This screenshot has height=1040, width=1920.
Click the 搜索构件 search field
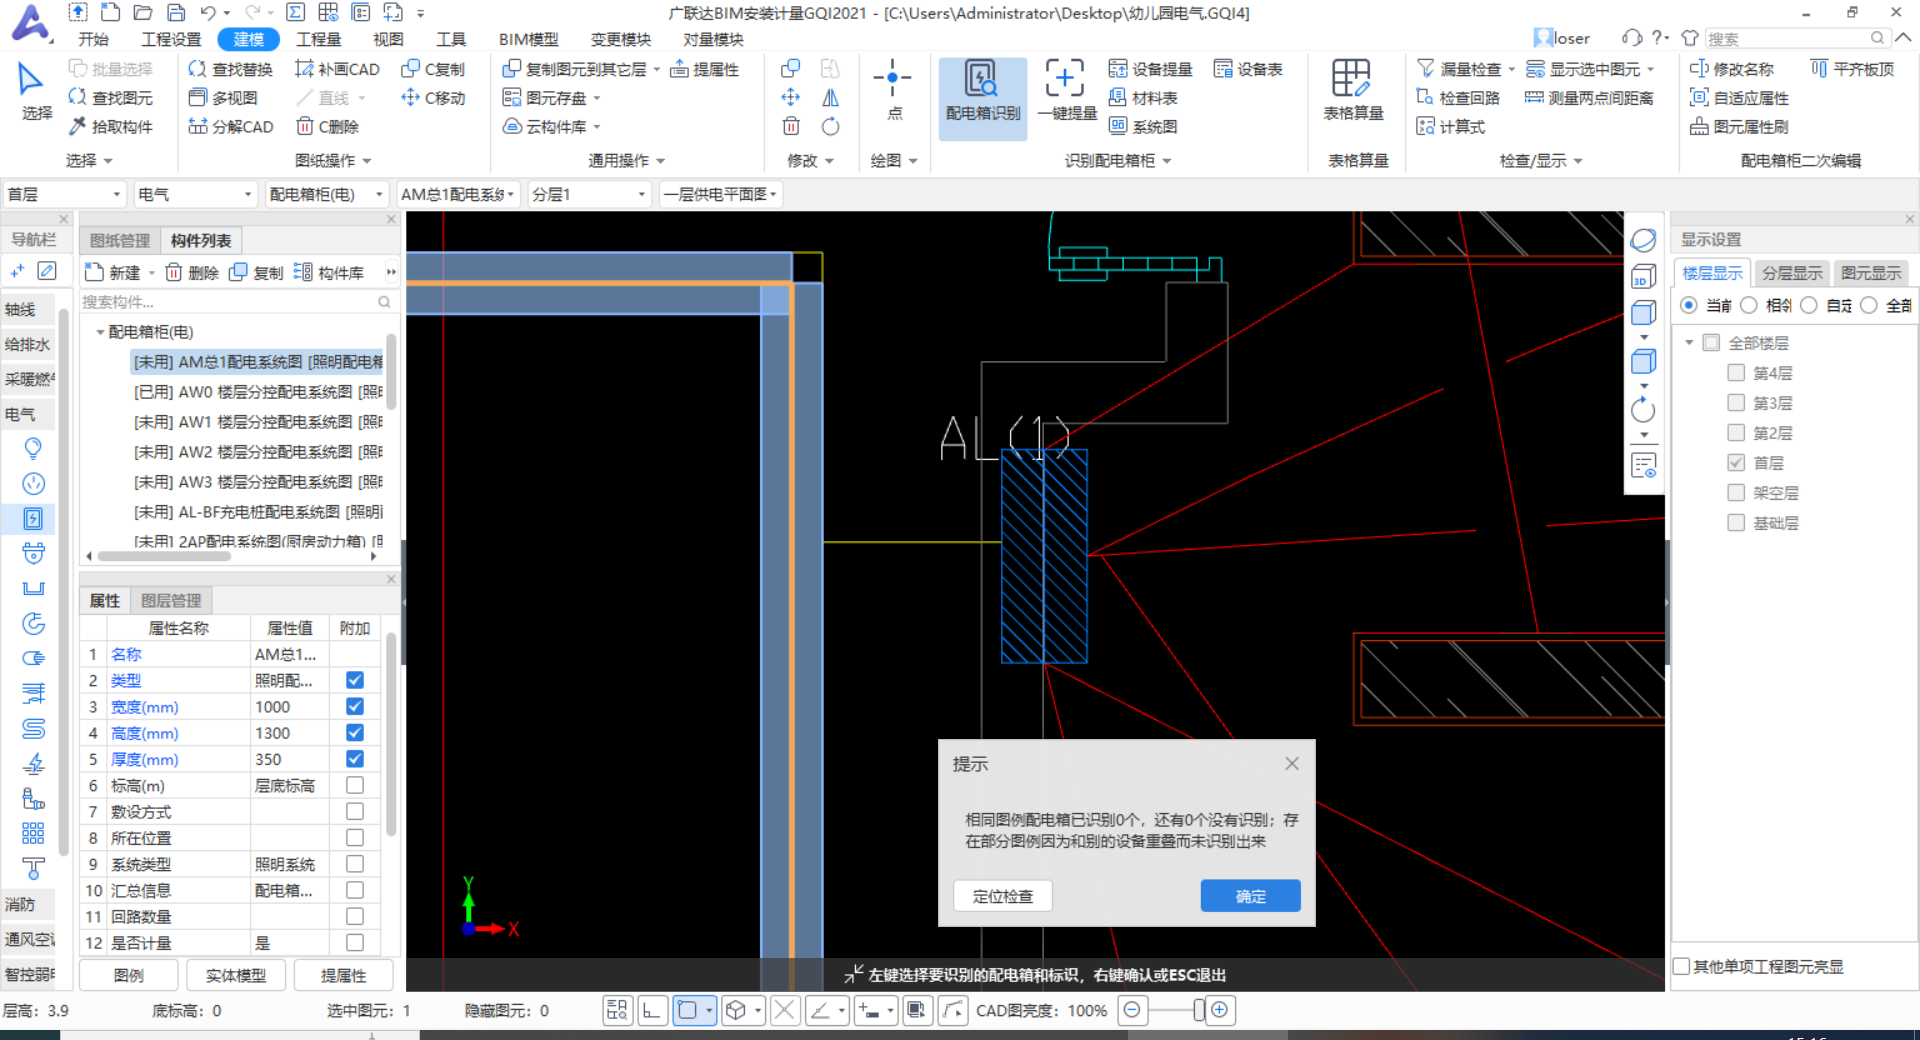tap(236, 302)
